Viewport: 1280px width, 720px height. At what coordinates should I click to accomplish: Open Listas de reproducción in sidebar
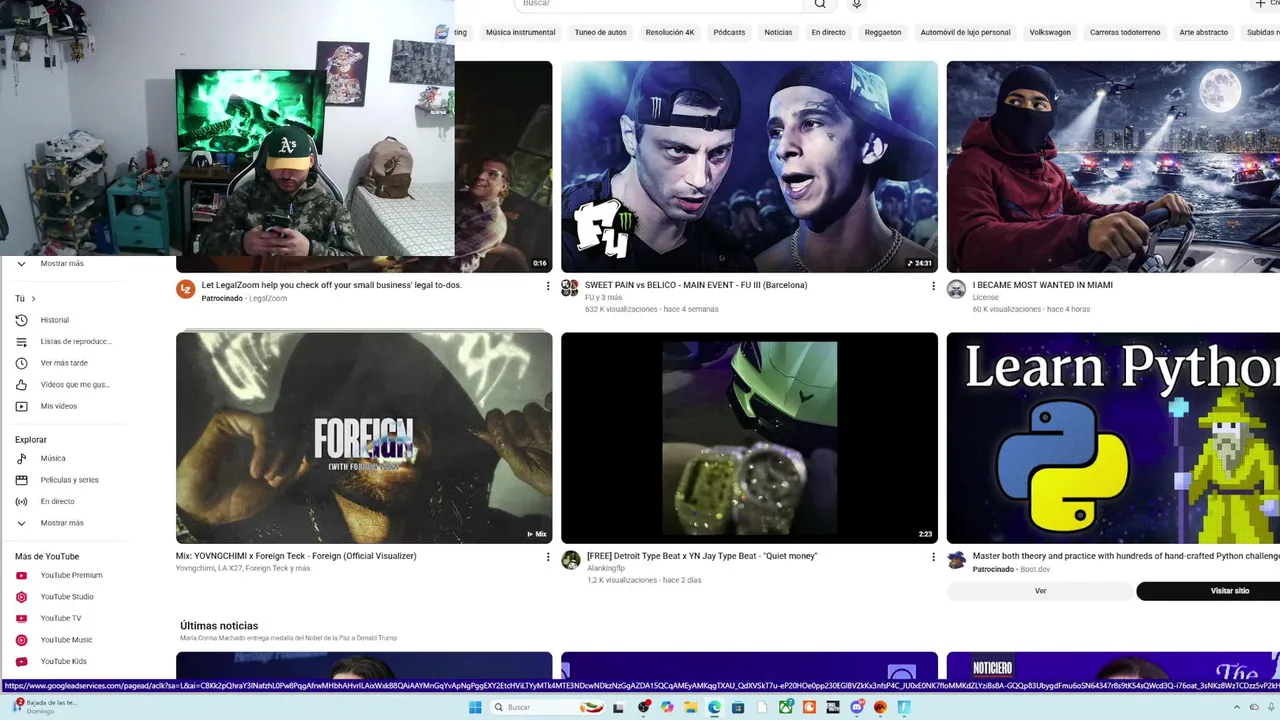pyautogui.click(x=62, y=341)
